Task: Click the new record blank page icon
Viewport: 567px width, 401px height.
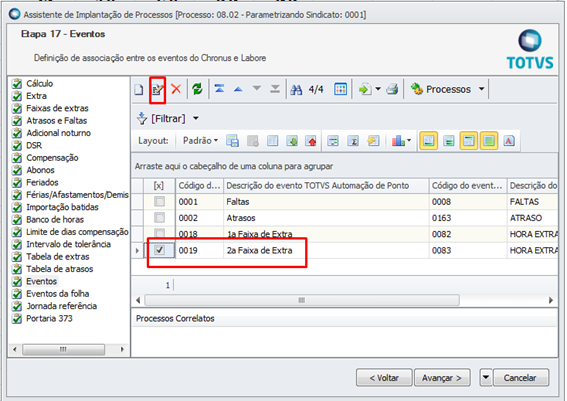Action: click(x=139, y=89)
